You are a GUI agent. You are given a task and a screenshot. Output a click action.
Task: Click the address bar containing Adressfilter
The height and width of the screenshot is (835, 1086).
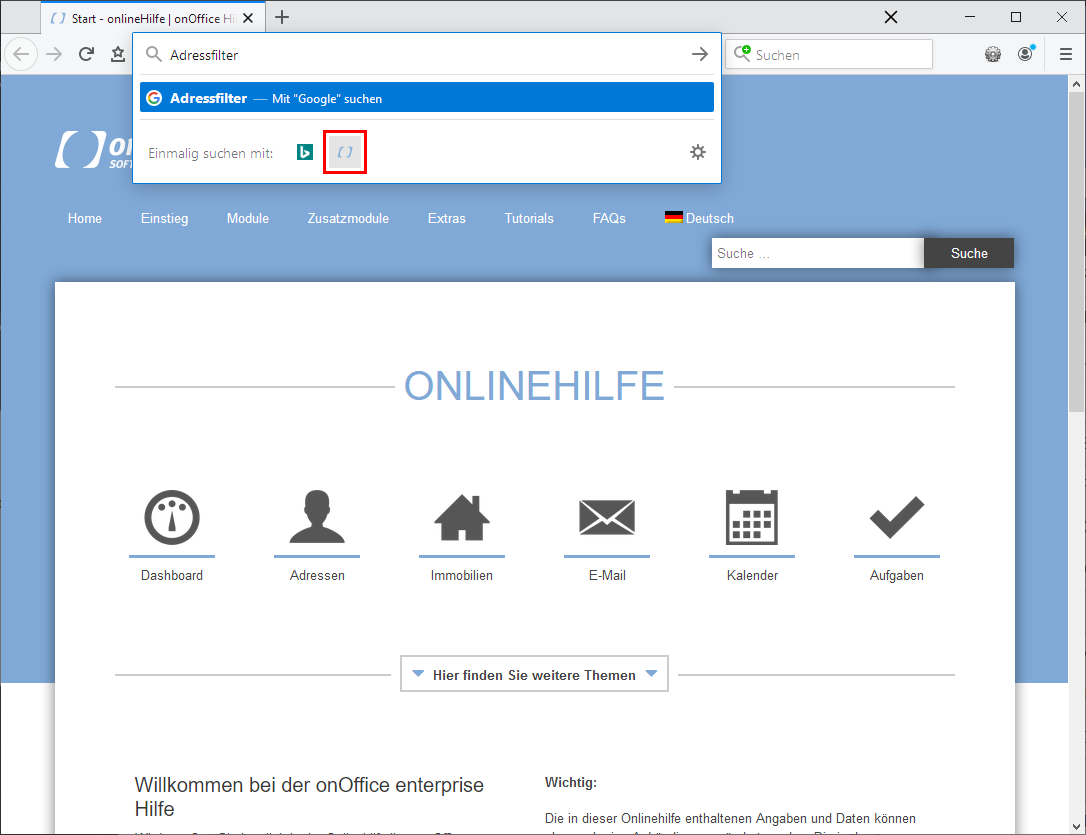click(427, 54)
